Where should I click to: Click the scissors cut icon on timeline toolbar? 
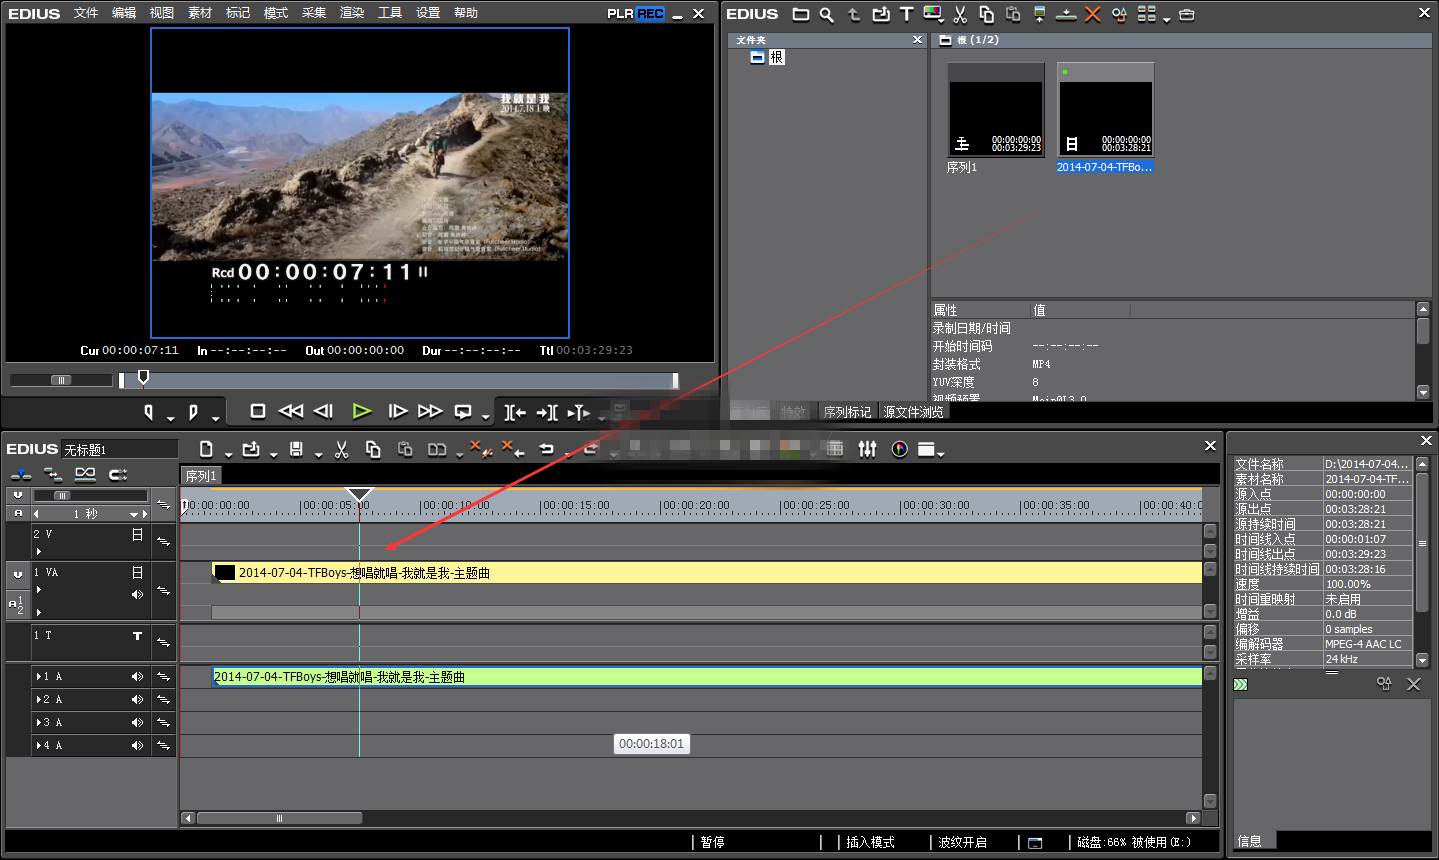pyautogui.click(x=341, y=450)
